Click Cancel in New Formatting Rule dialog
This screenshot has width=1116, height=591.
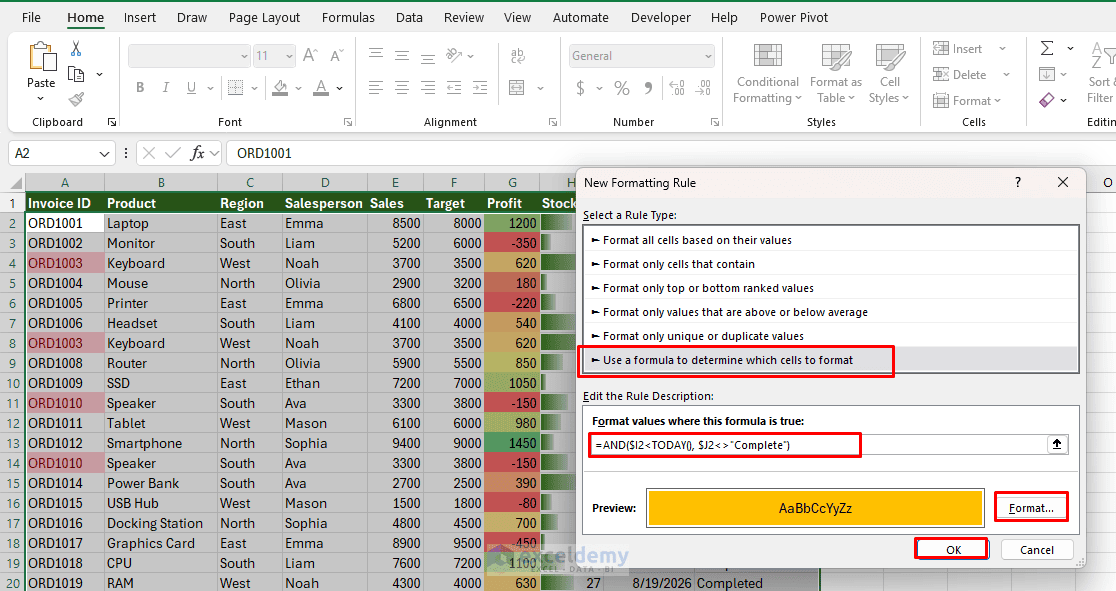click(x=1036, y=550)
